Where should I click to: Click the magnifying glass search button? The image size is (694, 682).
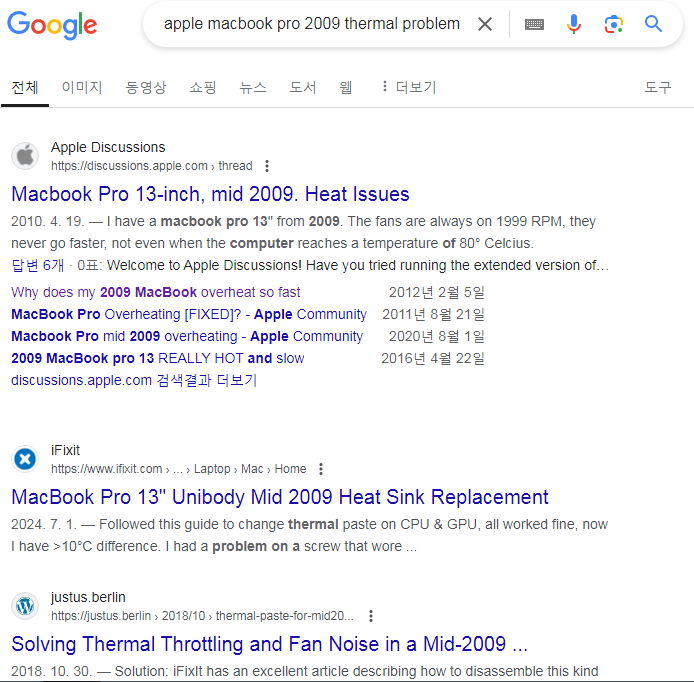pyautogui.click(x=653, y=24)
